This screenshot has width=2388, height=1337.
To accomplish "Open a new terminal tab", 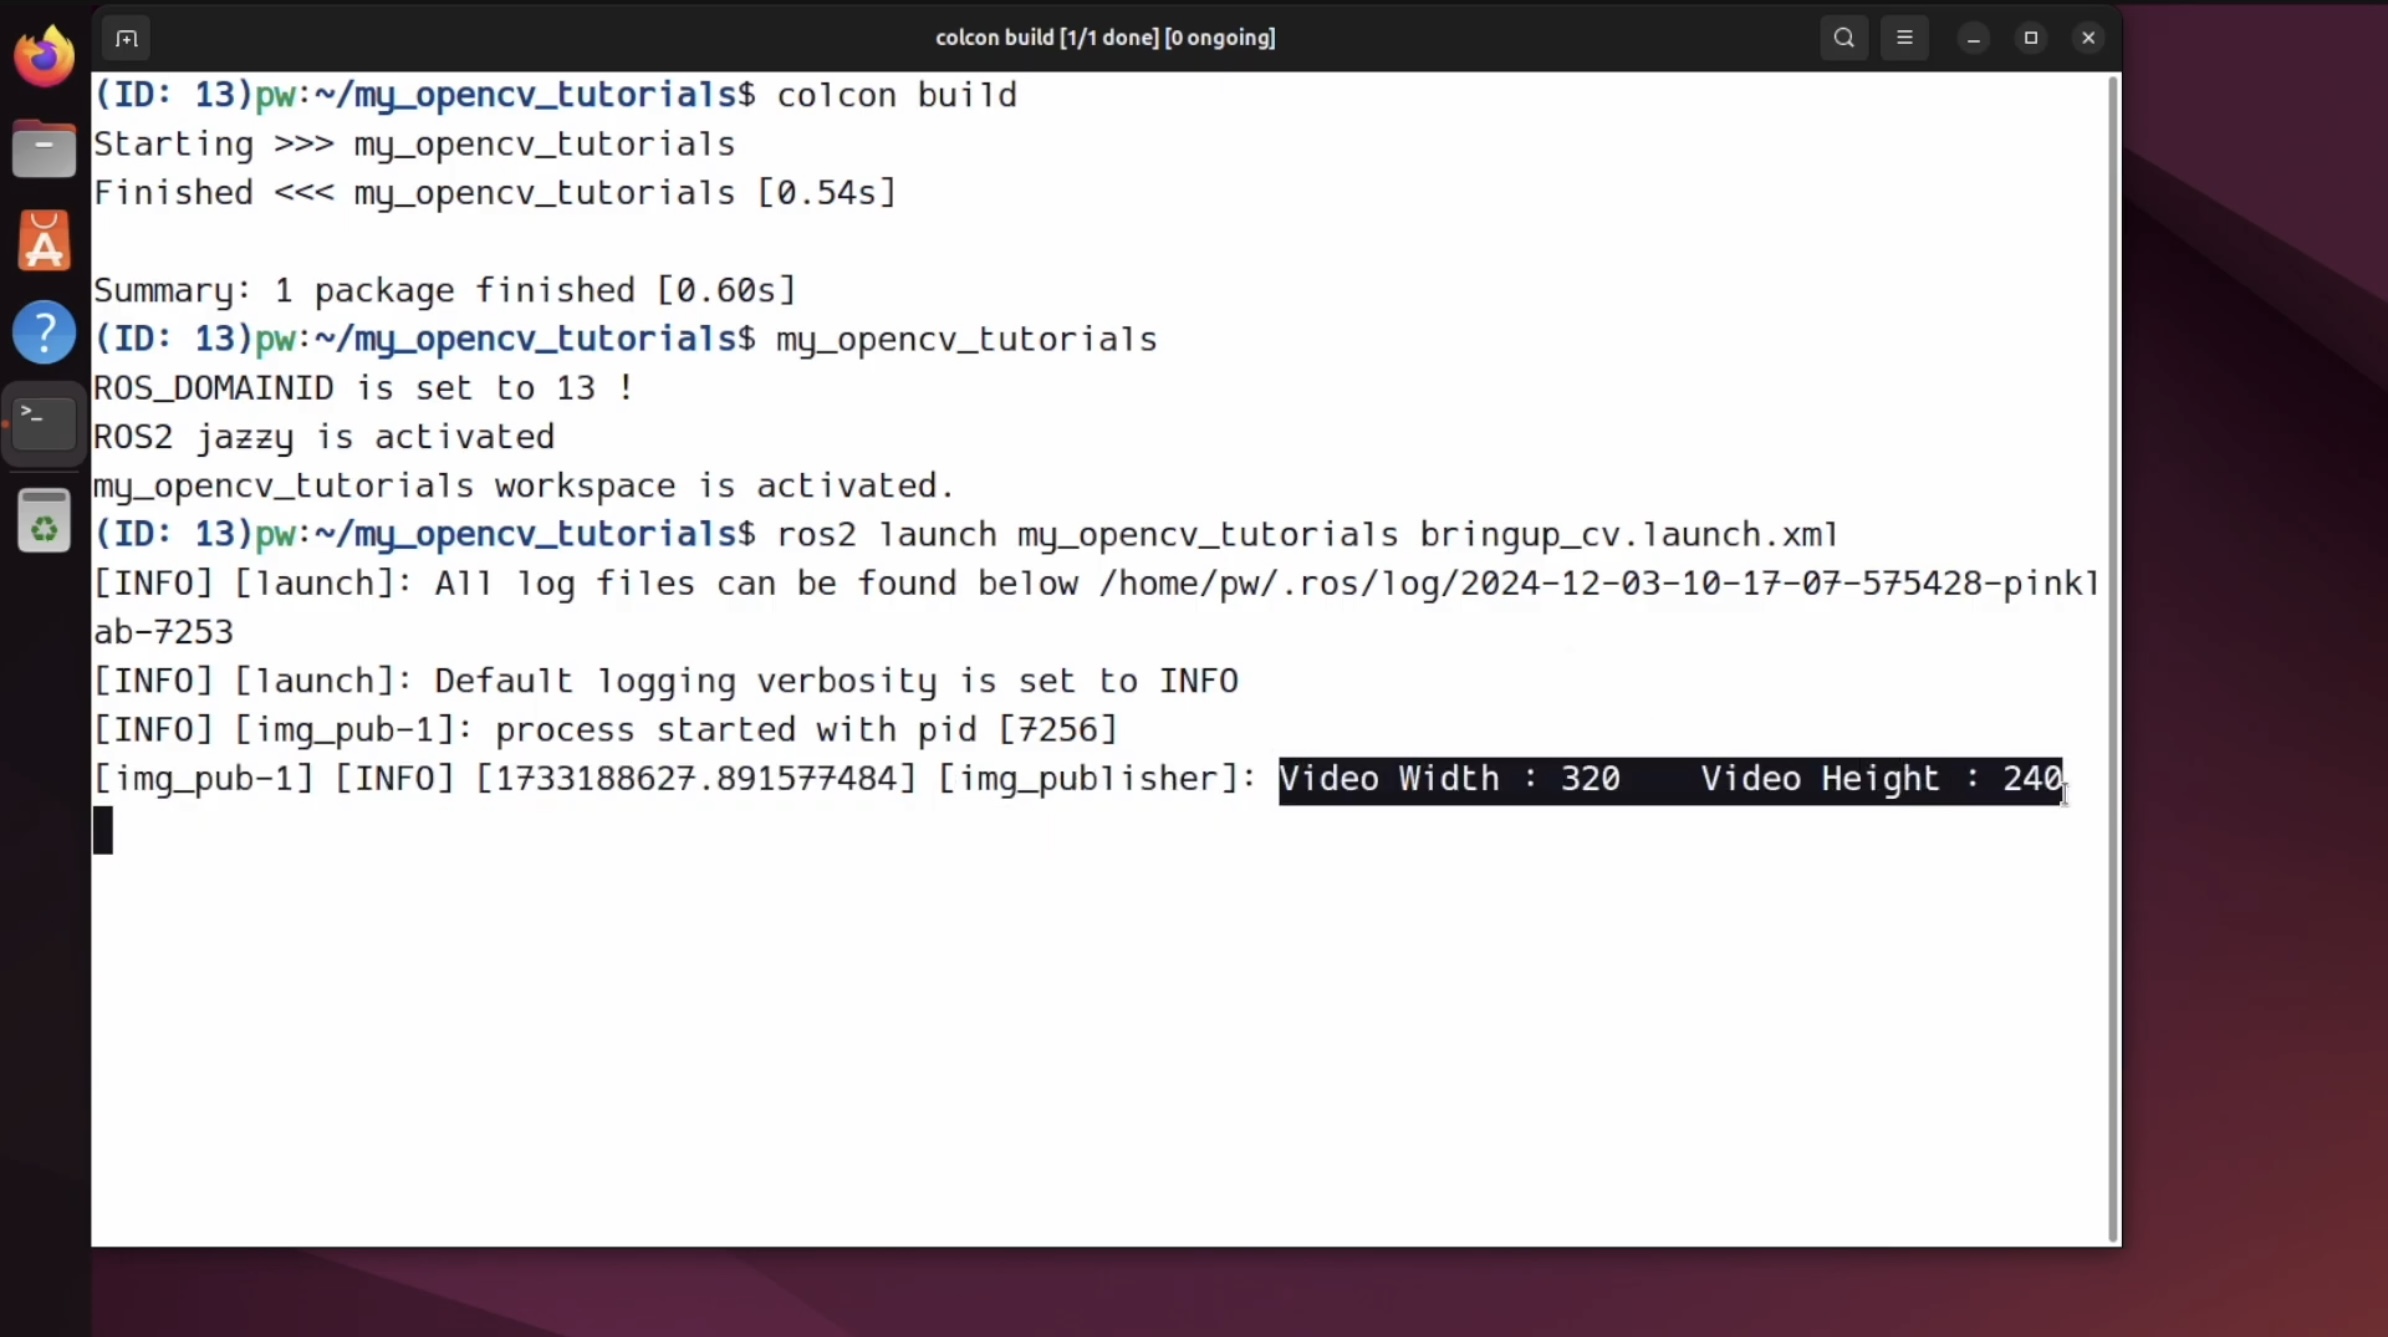I will click(126, 38).
